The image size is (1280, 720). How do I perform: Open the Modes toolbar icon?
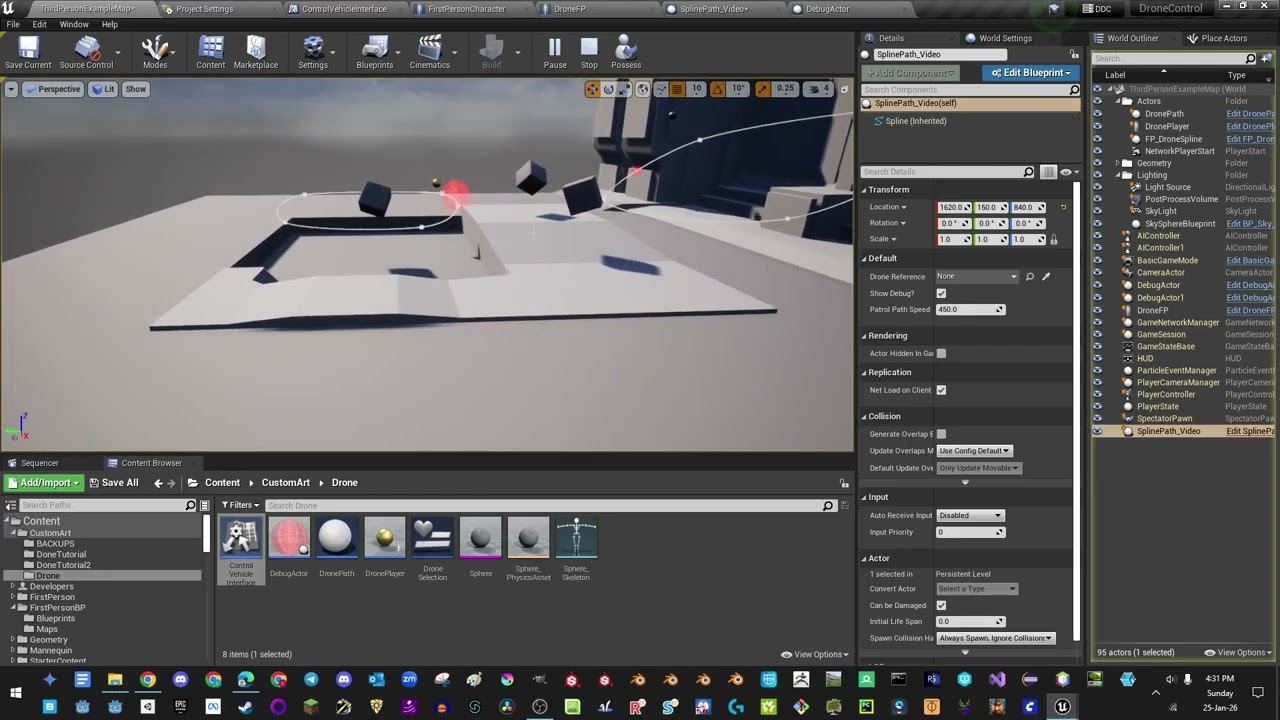(x=155, y=52)
